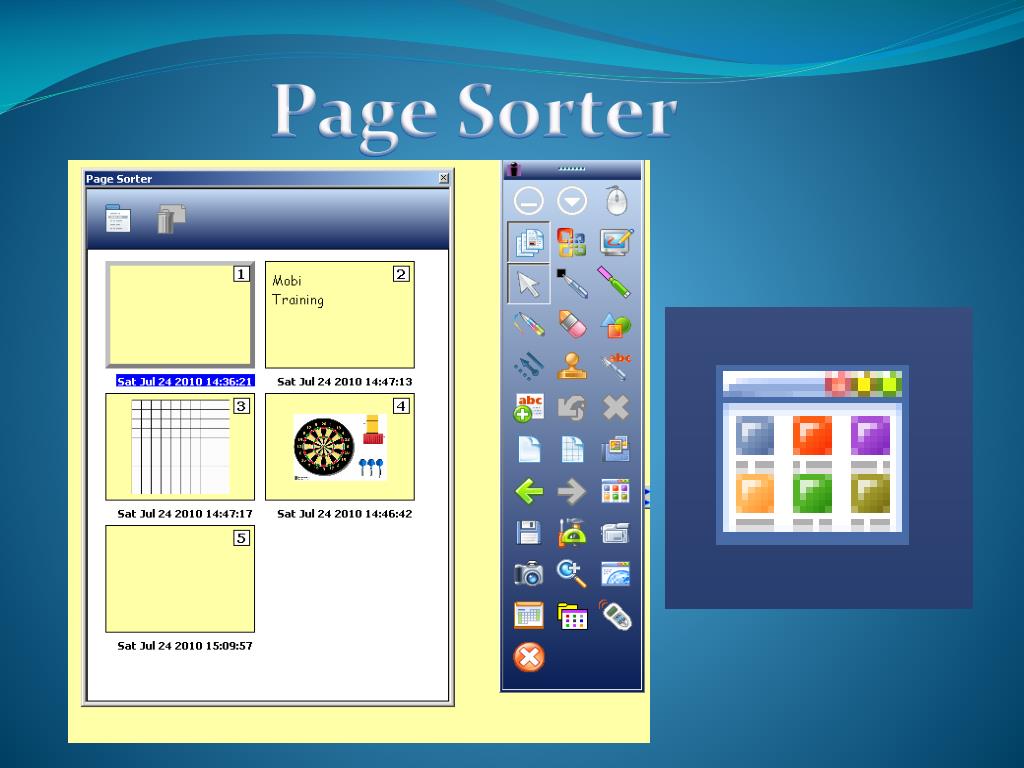Open the clicker remote response icon
Viewport: 1024px width, 768px height.
615,615
